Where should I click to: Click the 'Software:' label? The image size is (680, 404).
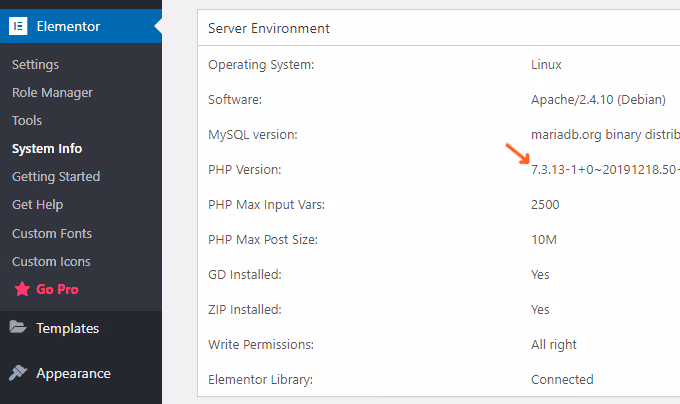(x=235, y=100)
